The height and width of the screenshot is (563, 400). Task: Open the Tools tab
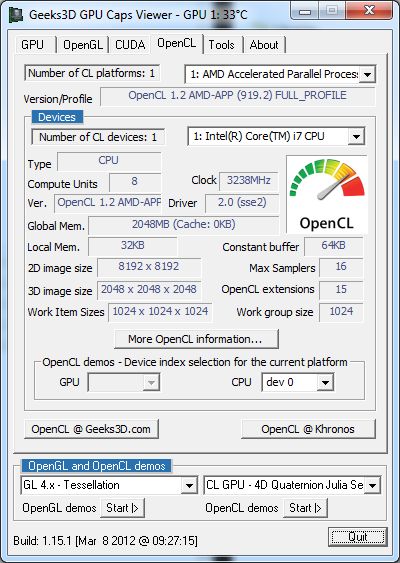(x=222, y=45)
